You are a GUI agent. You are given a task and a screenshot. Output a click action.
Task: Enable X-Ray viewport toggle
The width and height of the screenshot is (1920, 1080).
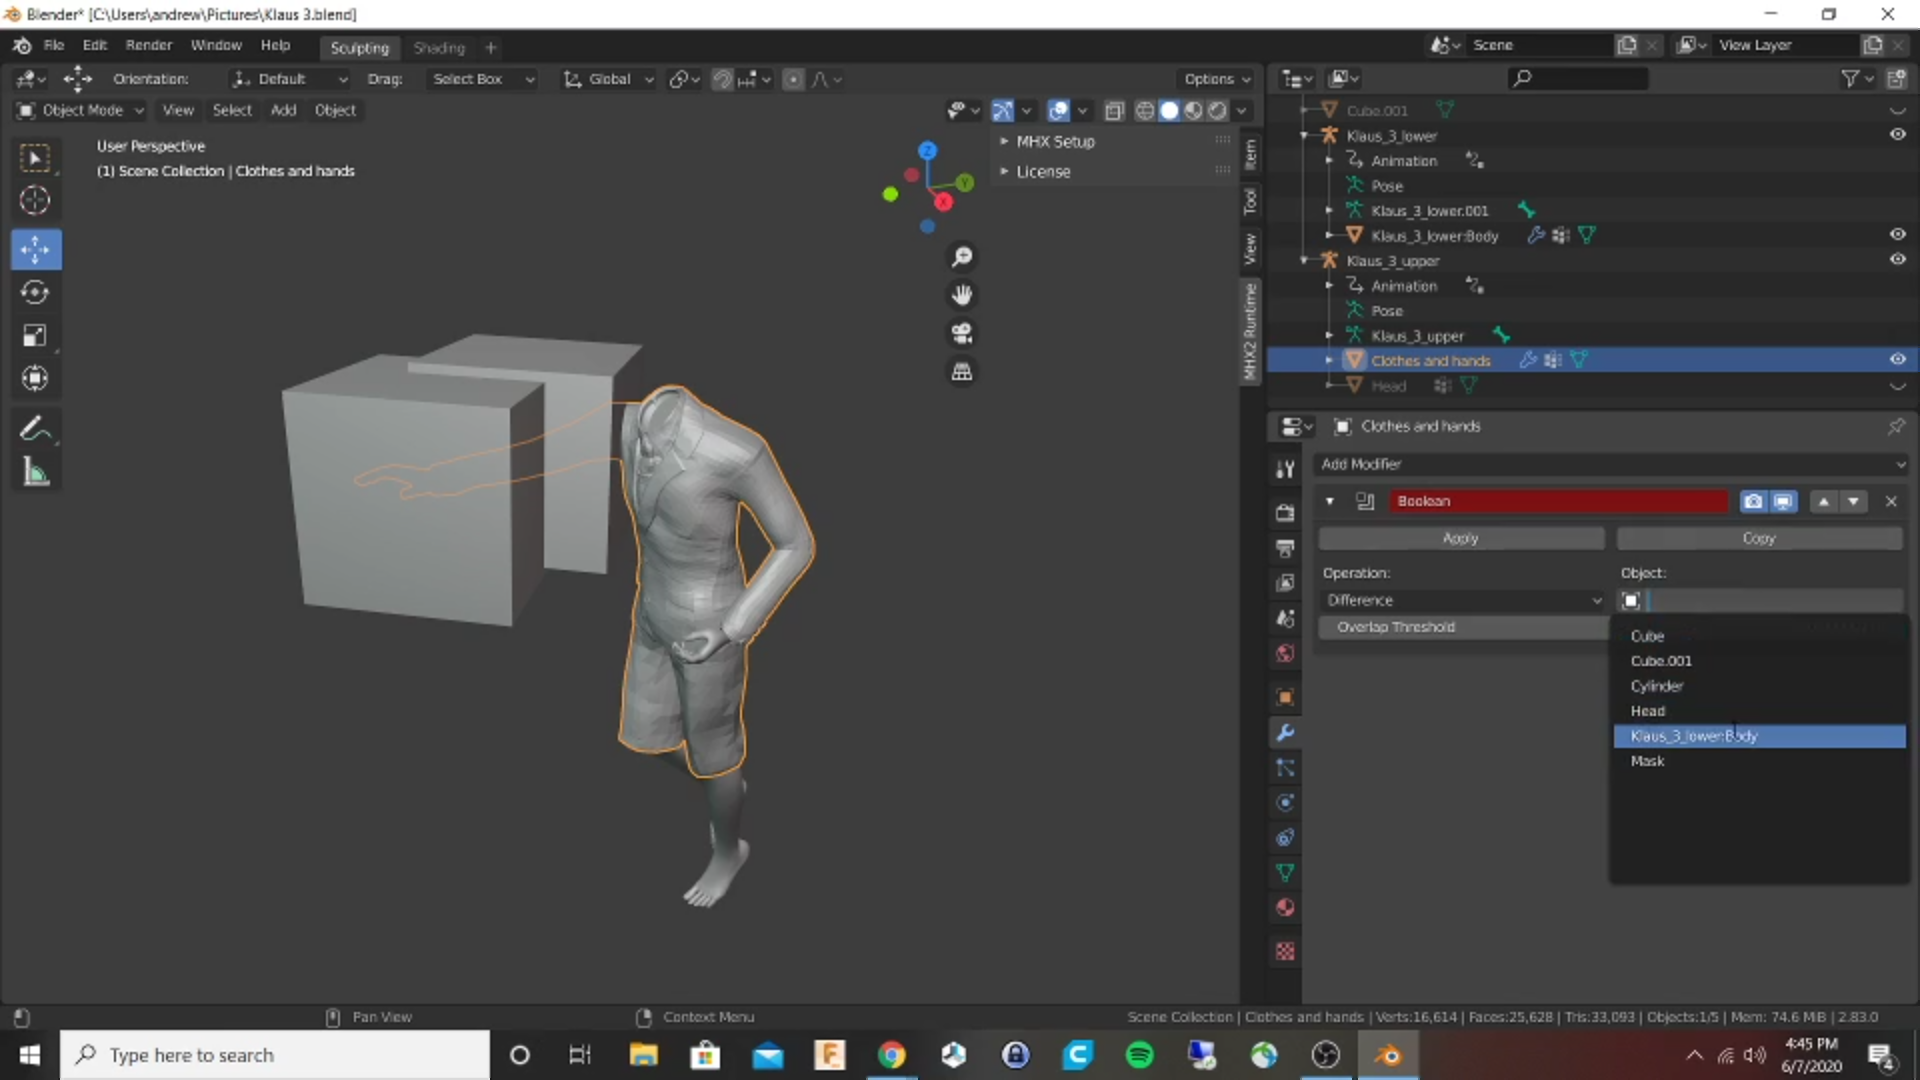pyautogui.click(x=1114, y=110)
